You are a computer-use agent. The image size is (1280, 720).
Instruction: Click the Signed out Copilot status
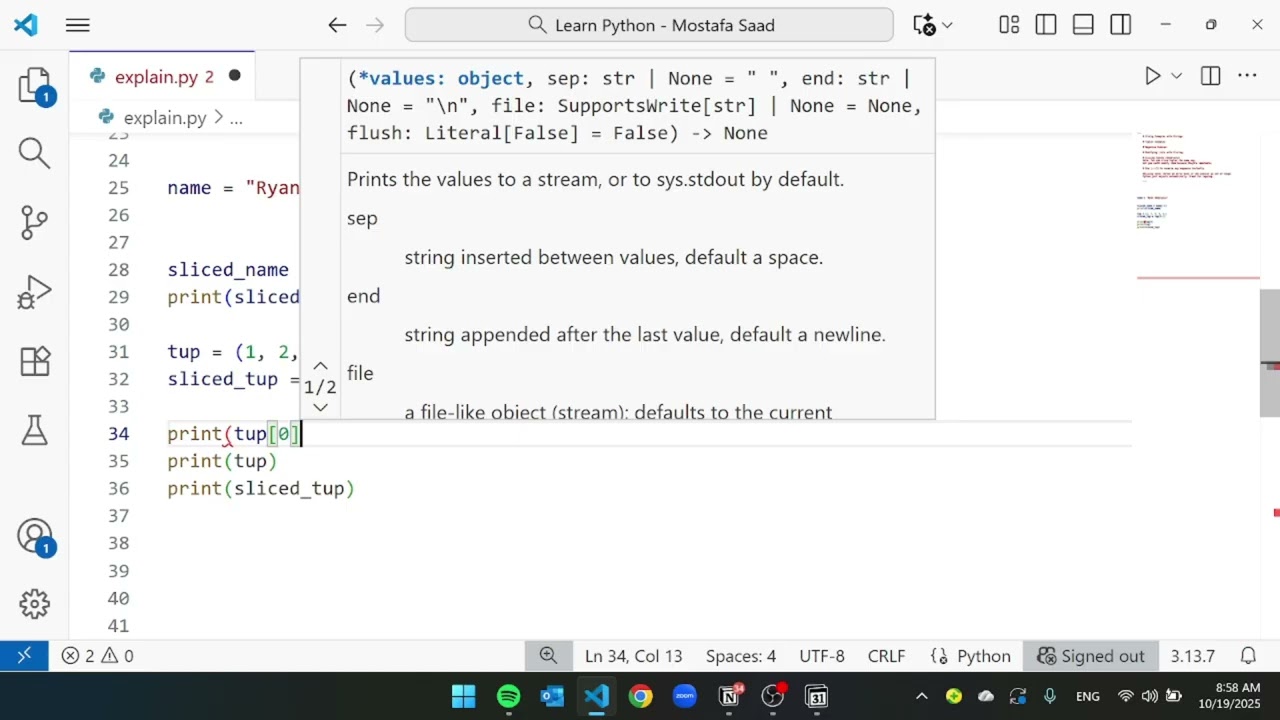pyautogui.click(x=1091, y=656)
